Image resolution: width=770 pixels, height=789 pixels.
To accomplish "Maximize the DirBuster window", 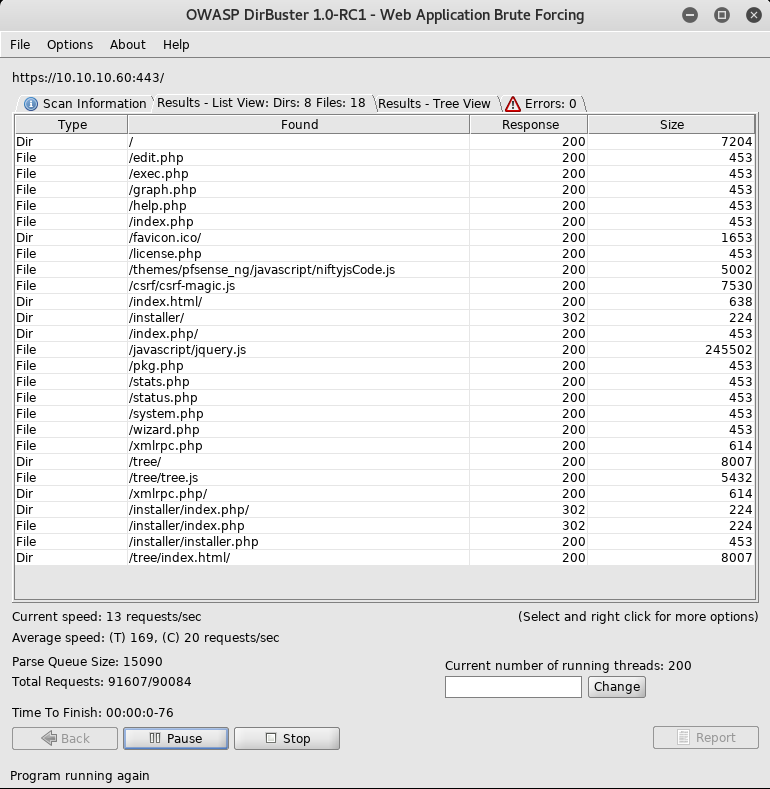I will click(720, 15).
